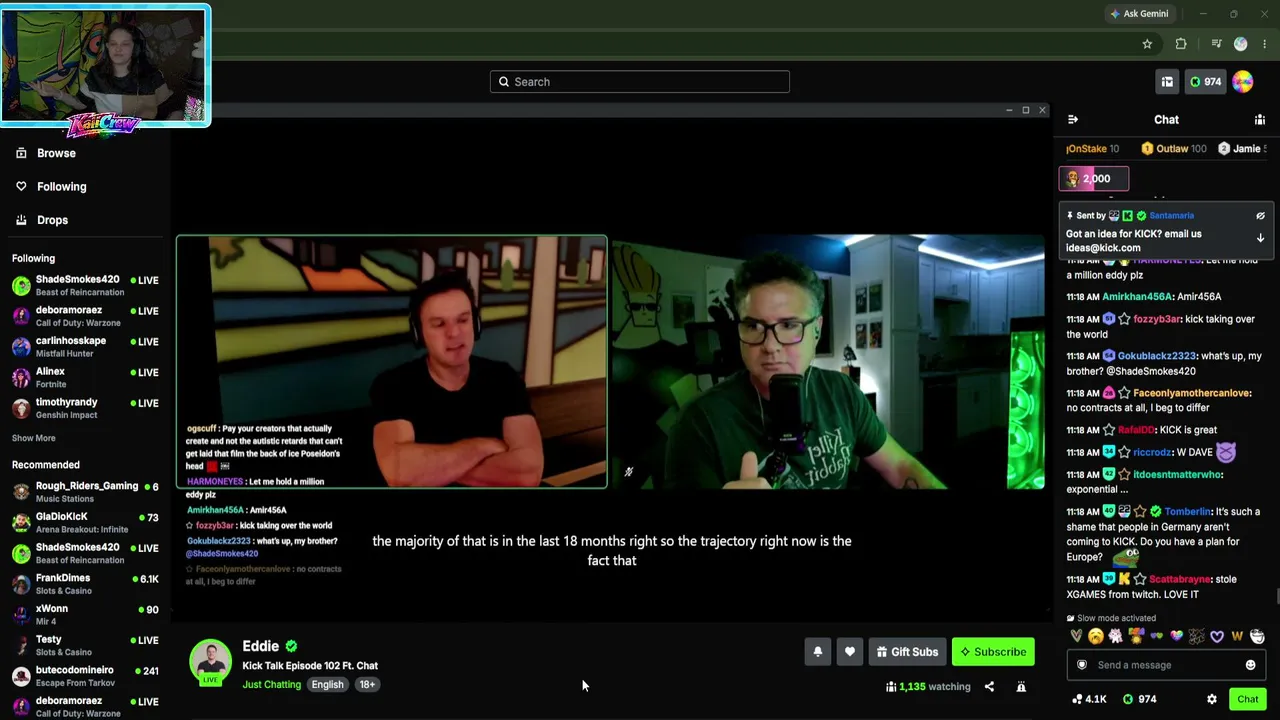Image resolution: width=1280 pixels, height=720 pixels.
Task: Click the 18+ tag
Action: [x=367, y=685]
